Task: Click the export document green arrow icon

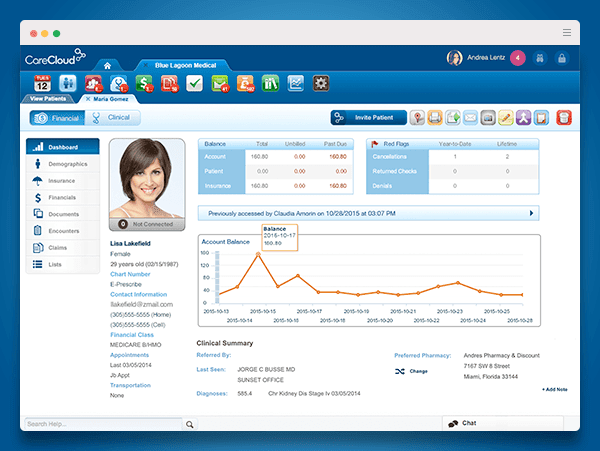Action: tap(453, 118)
